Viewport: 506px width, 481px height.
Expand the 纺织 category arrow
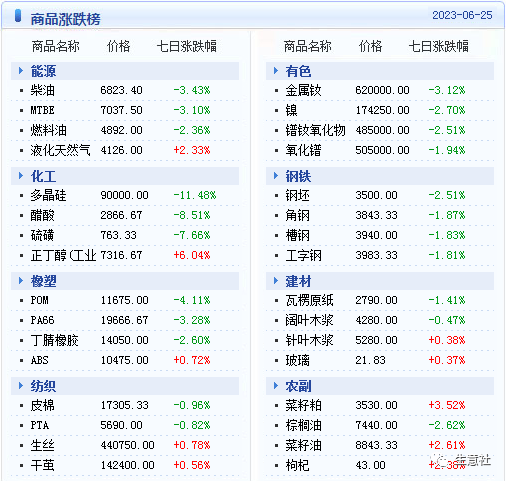pos(21,386)
